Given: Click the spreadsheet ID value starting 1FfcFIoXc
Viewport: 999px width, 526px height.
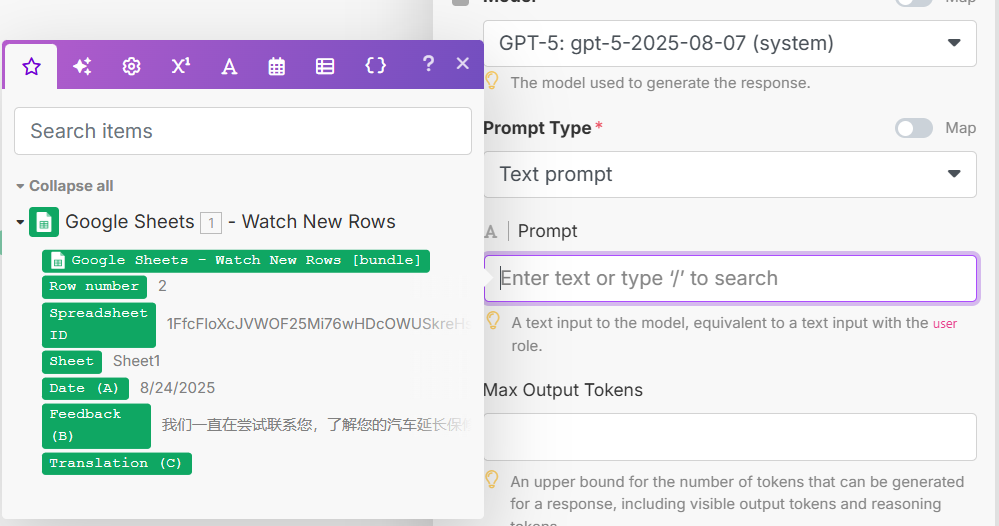Looking at the screenshot, I should coord(318,323).
